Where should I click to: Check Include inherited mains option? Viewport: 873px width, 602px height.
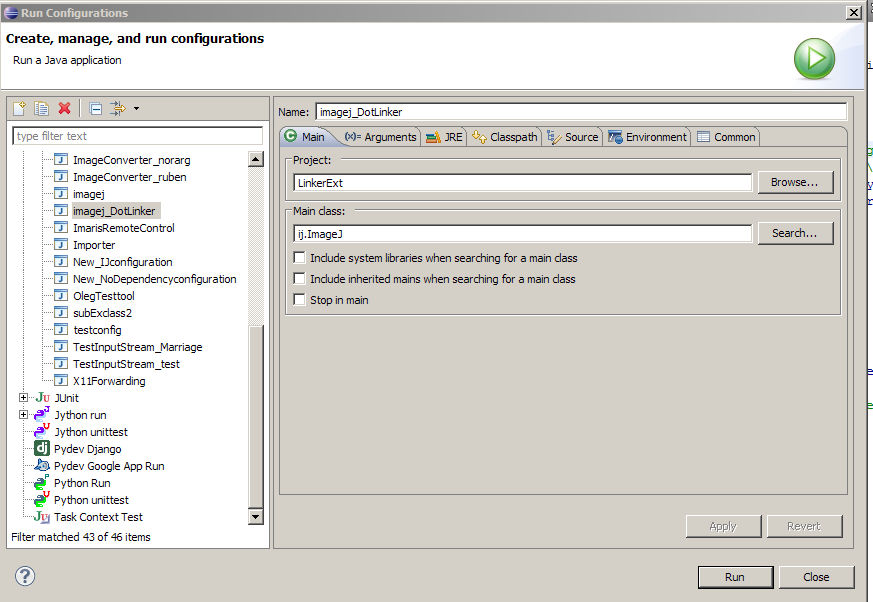click(299, 279)
